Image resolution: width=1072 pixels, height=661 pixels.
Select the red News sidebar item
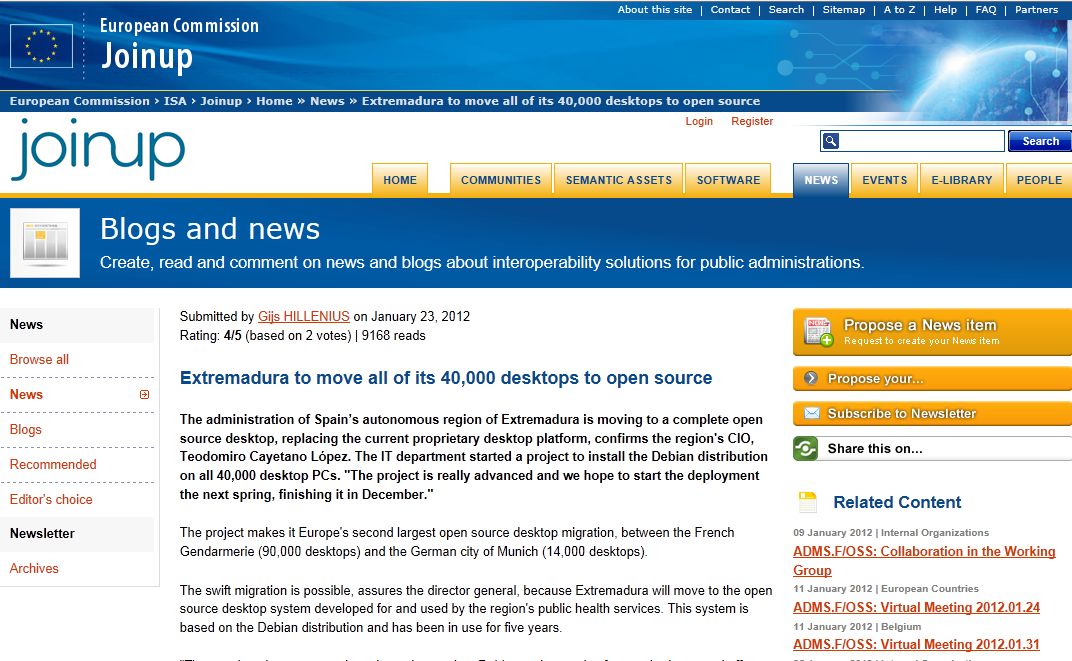[26, 394]
